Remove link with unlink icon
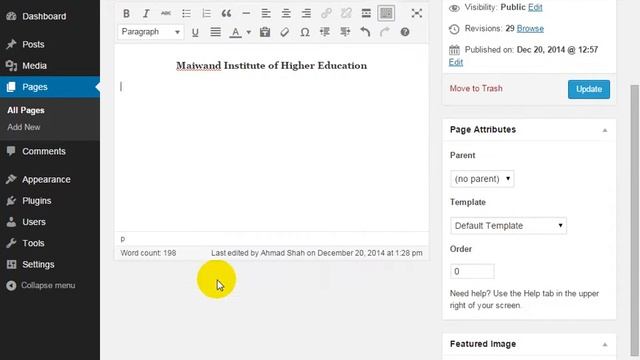This screenshot has width=640, height=360. click(x=346, y=13)
